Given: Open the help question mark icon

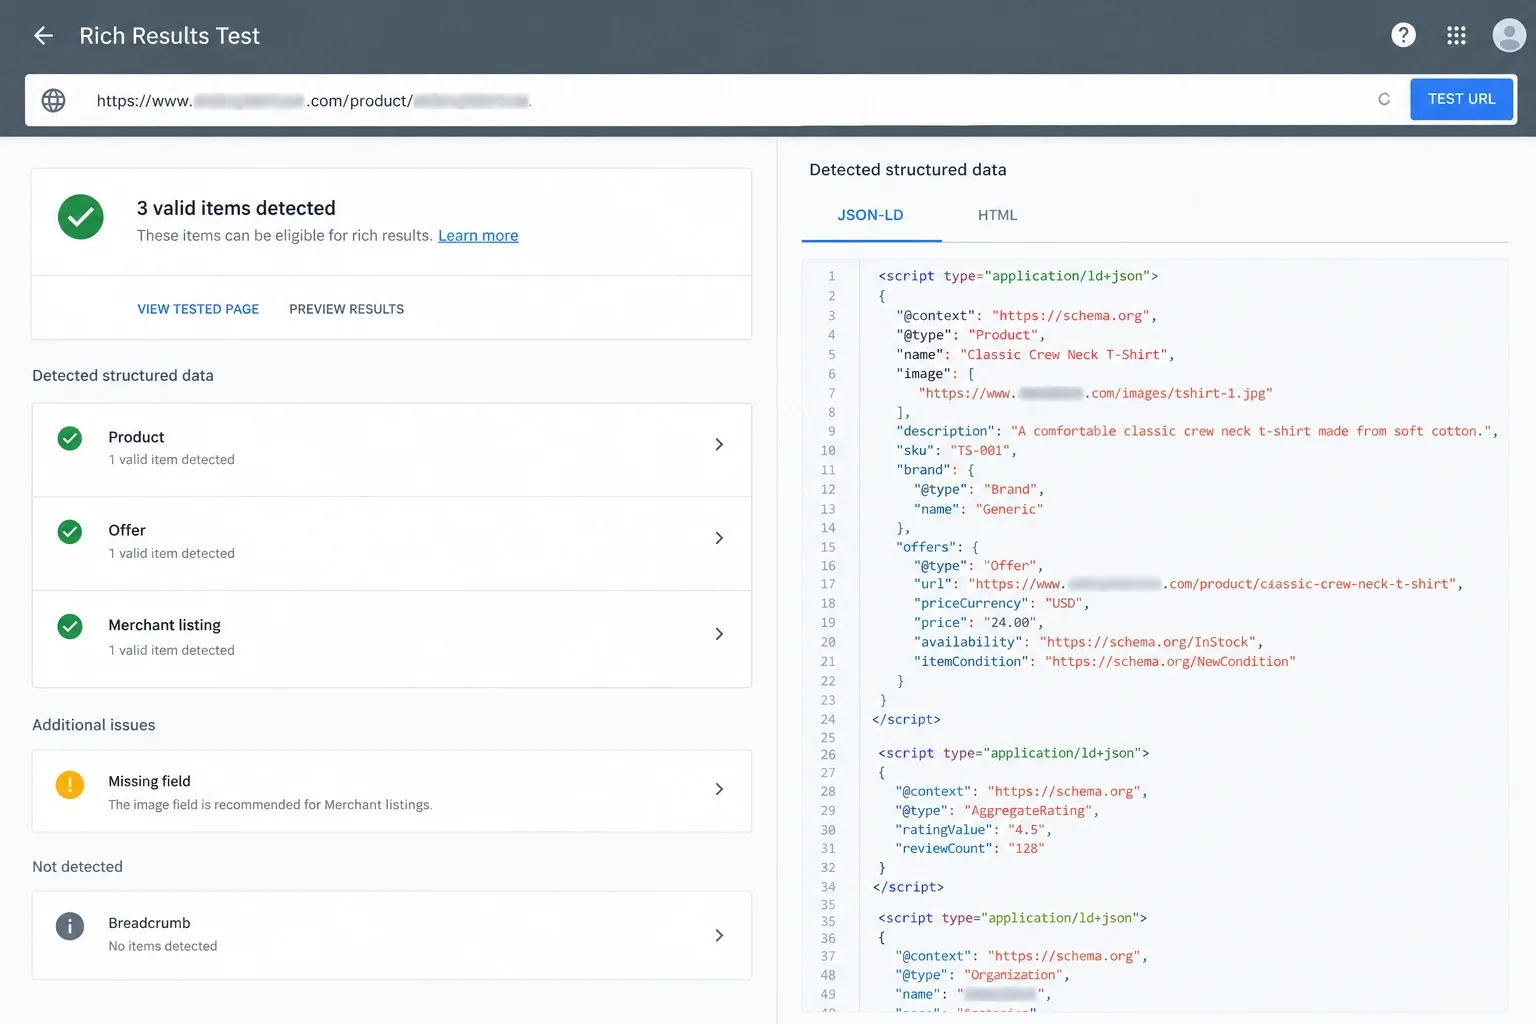Looking at the screenshot, I should (1403, 35).
